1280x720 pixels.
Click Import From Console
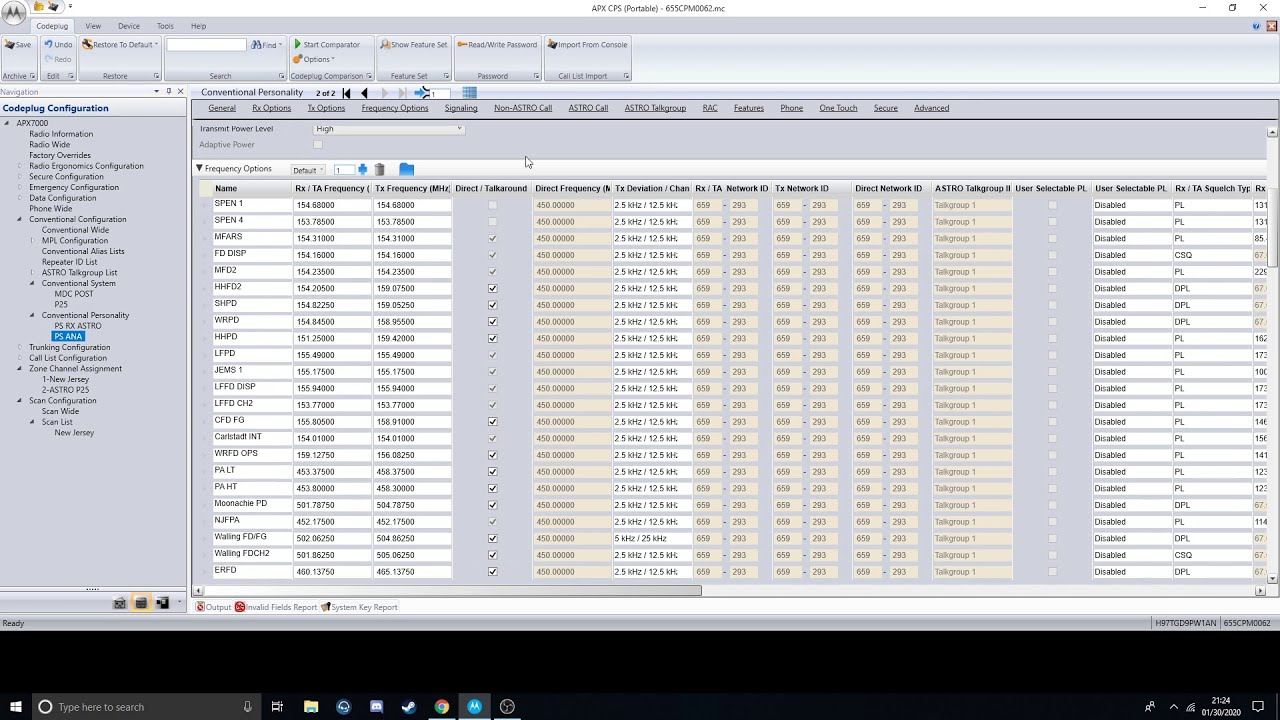click(587, 45)
